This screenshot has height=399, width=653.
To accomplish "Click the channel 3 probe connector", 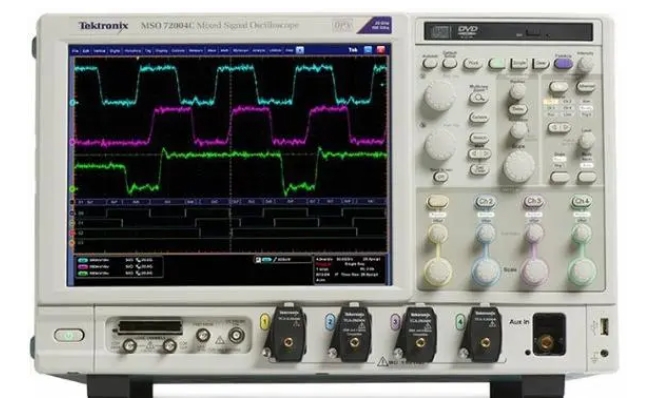I will 420,343.
